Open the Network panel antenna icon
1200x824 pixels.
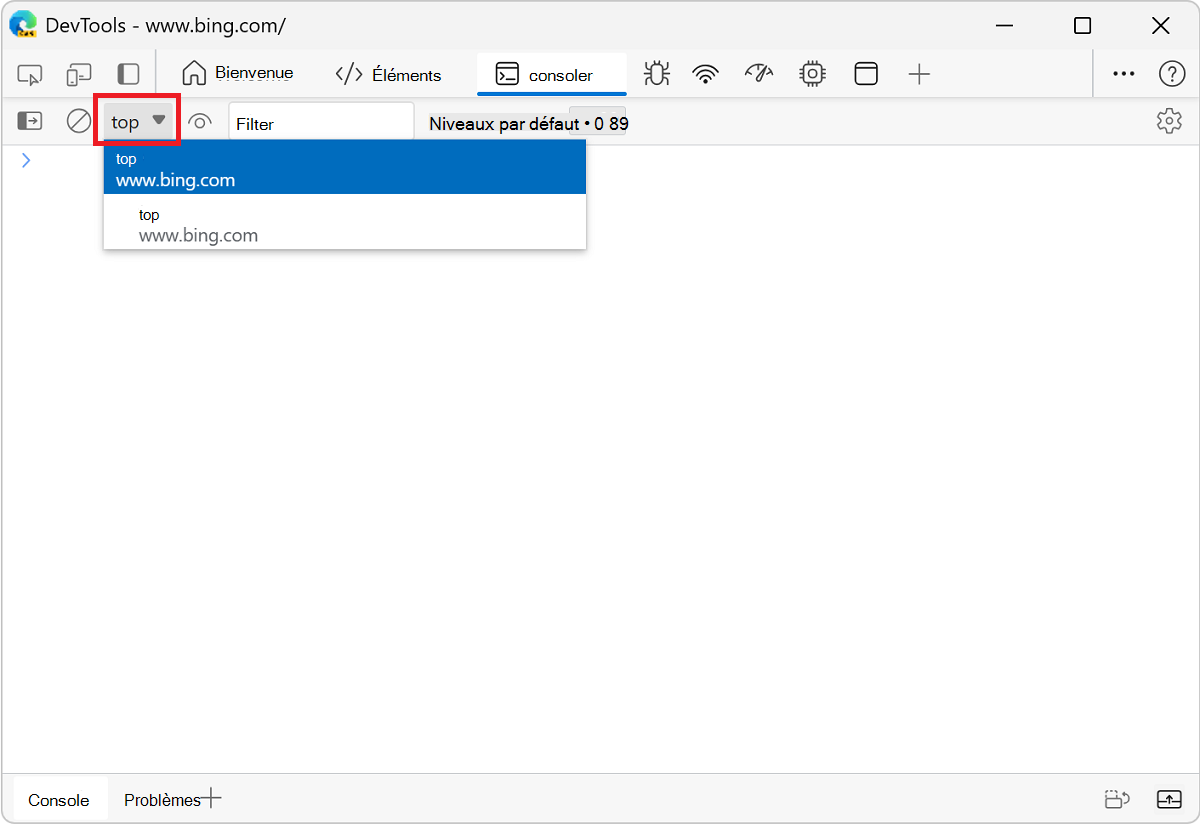coord(705,73)
